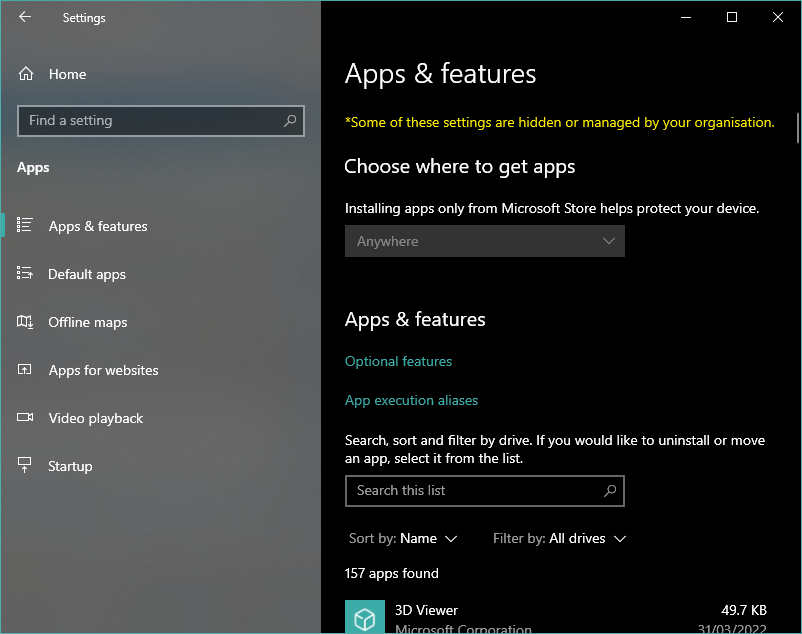Click the Offline maps icon
Viewport: 802px width, 634px height.
pyautogui.click(x=26, y=322)
